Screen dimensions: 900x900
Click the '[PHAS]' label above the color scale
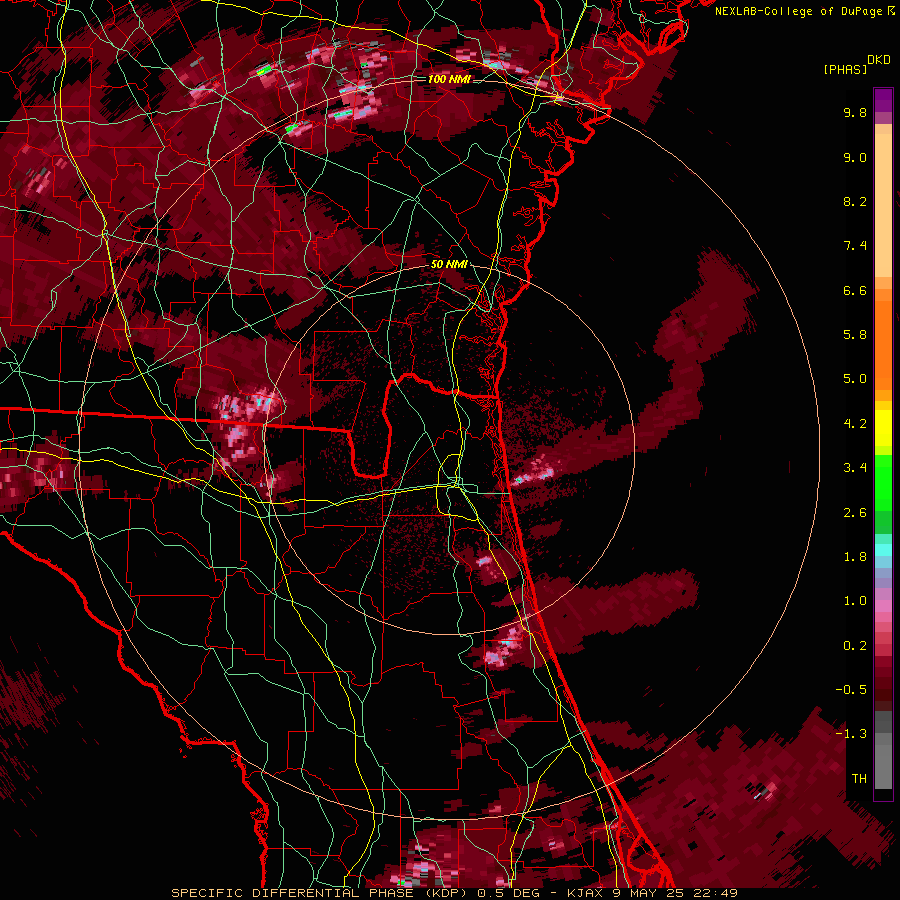point(845,69)
